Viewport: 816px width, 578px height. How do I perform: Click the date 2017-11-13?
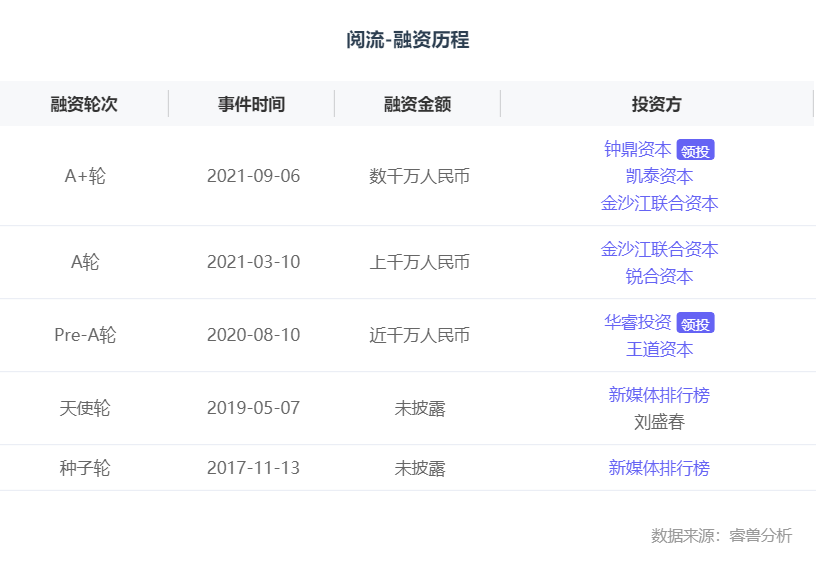tap(253, 468)
